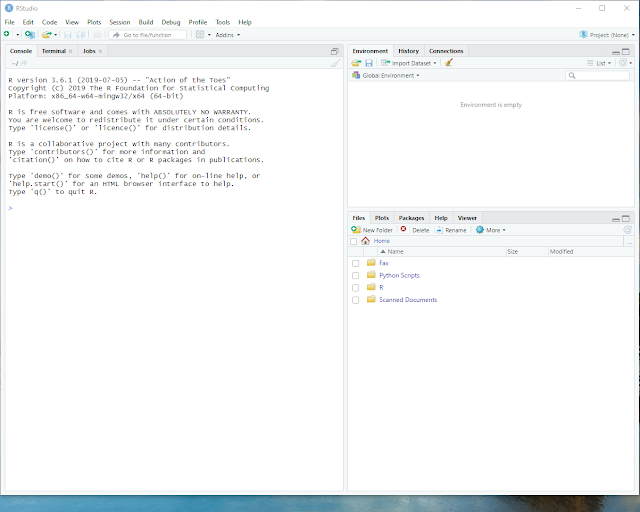The image size is (640, 512).
Task: Open the More dropdown in Files
Action: point(491,230)
